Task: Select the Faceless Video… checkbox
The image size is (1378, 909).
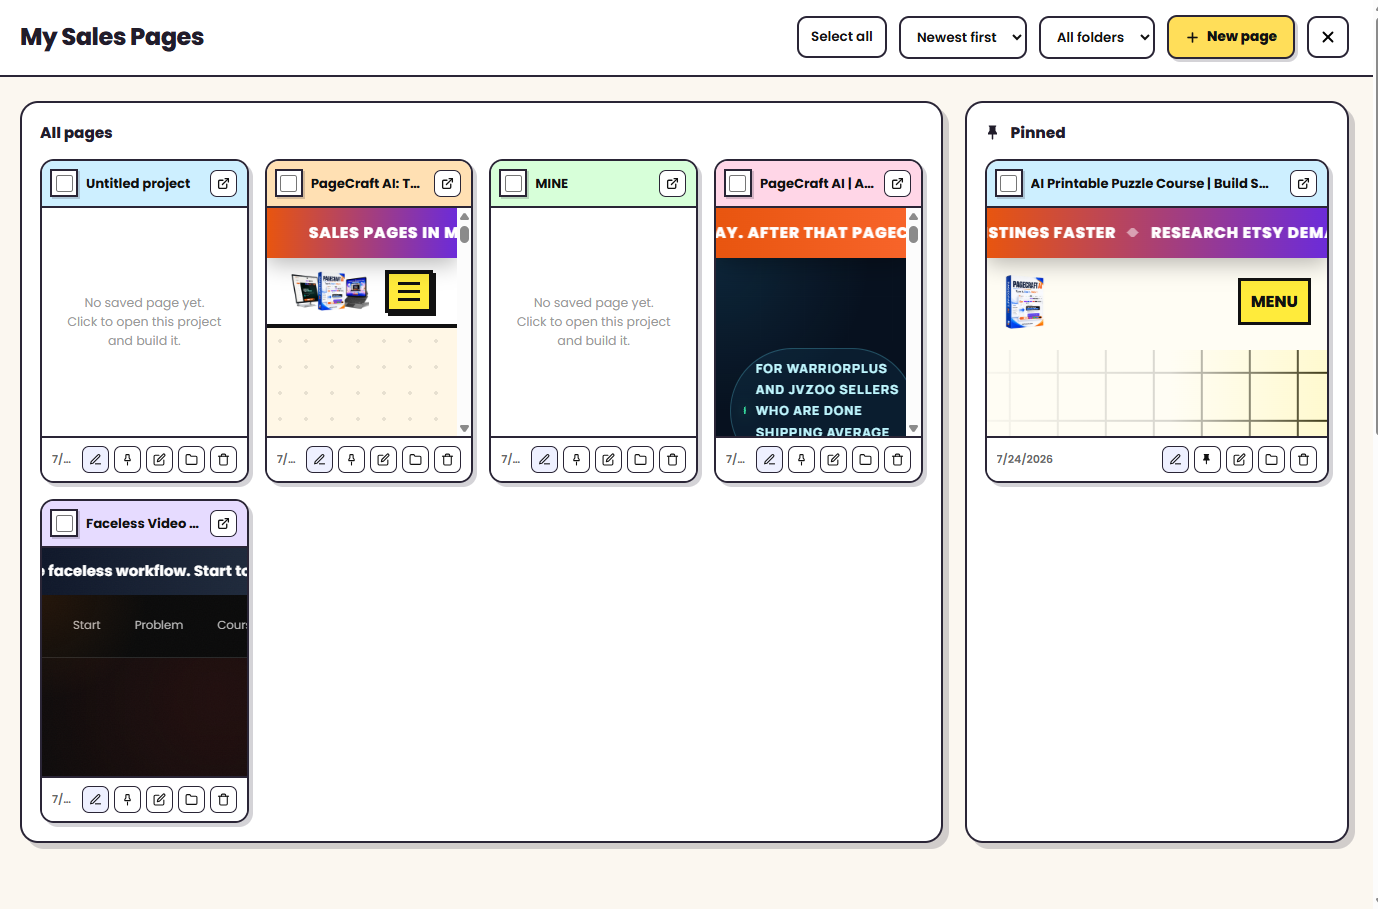Action: pos(64,524)
